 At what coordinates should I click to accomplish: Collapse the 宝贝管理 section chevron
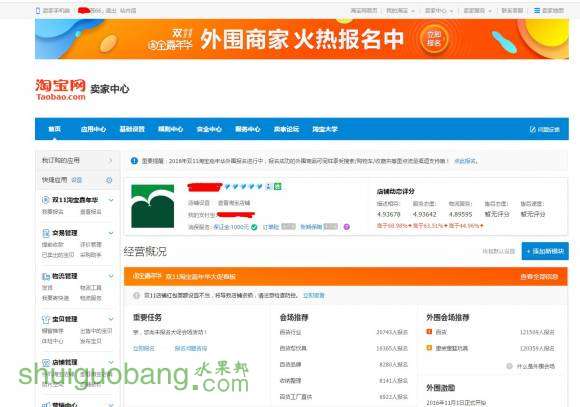point(111,319)
